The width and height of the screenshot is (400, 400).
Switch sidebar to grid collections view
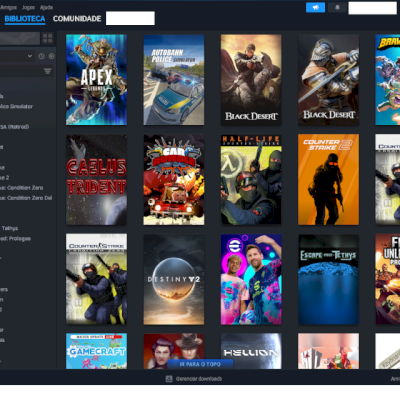(x=48, y=38)
